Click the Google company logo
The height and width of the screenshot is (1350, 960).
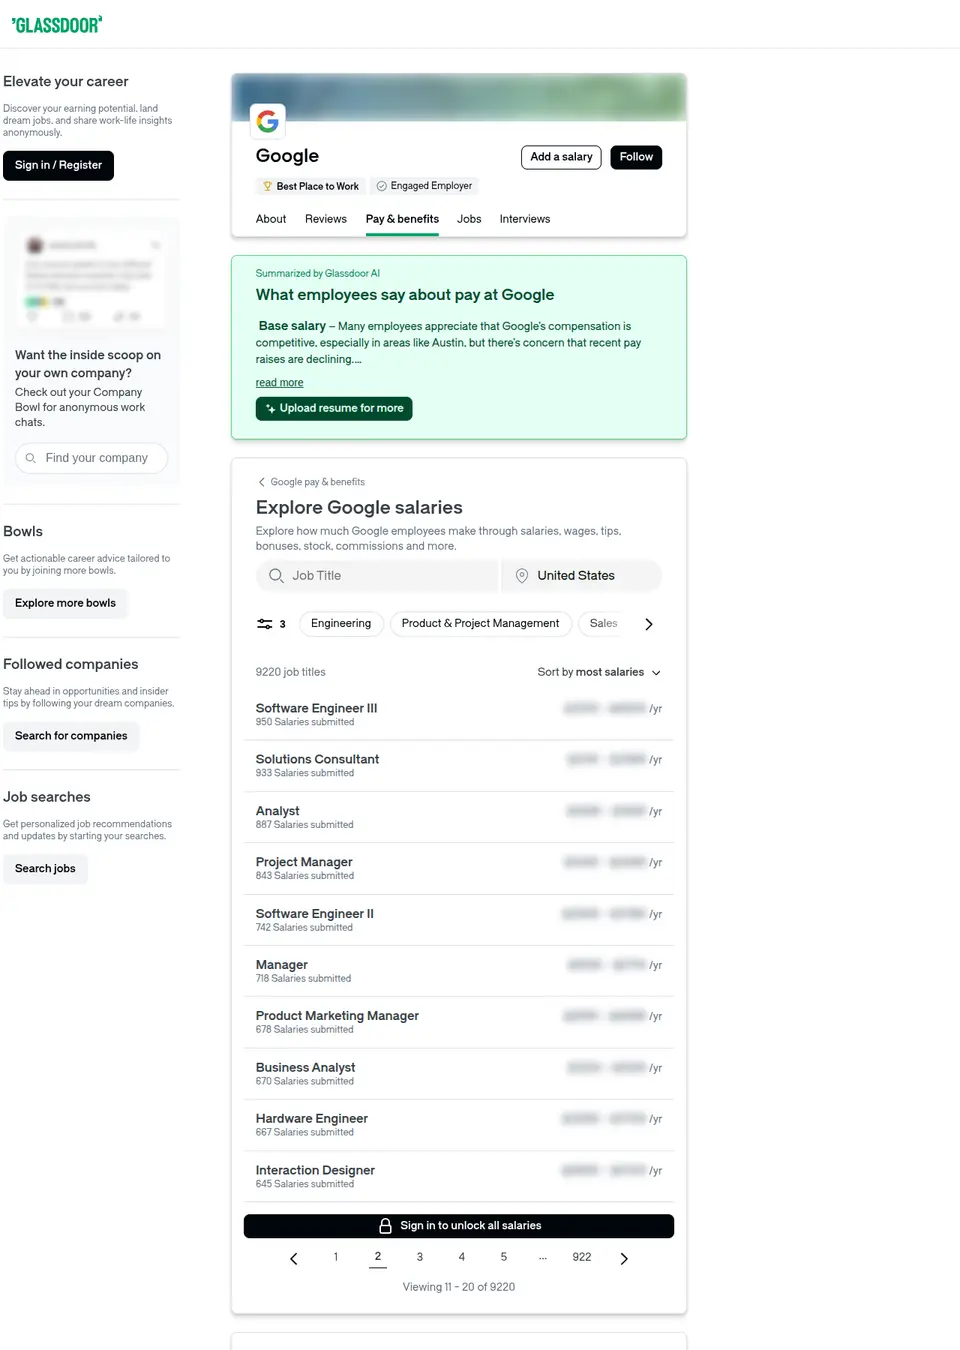point(268,121)
